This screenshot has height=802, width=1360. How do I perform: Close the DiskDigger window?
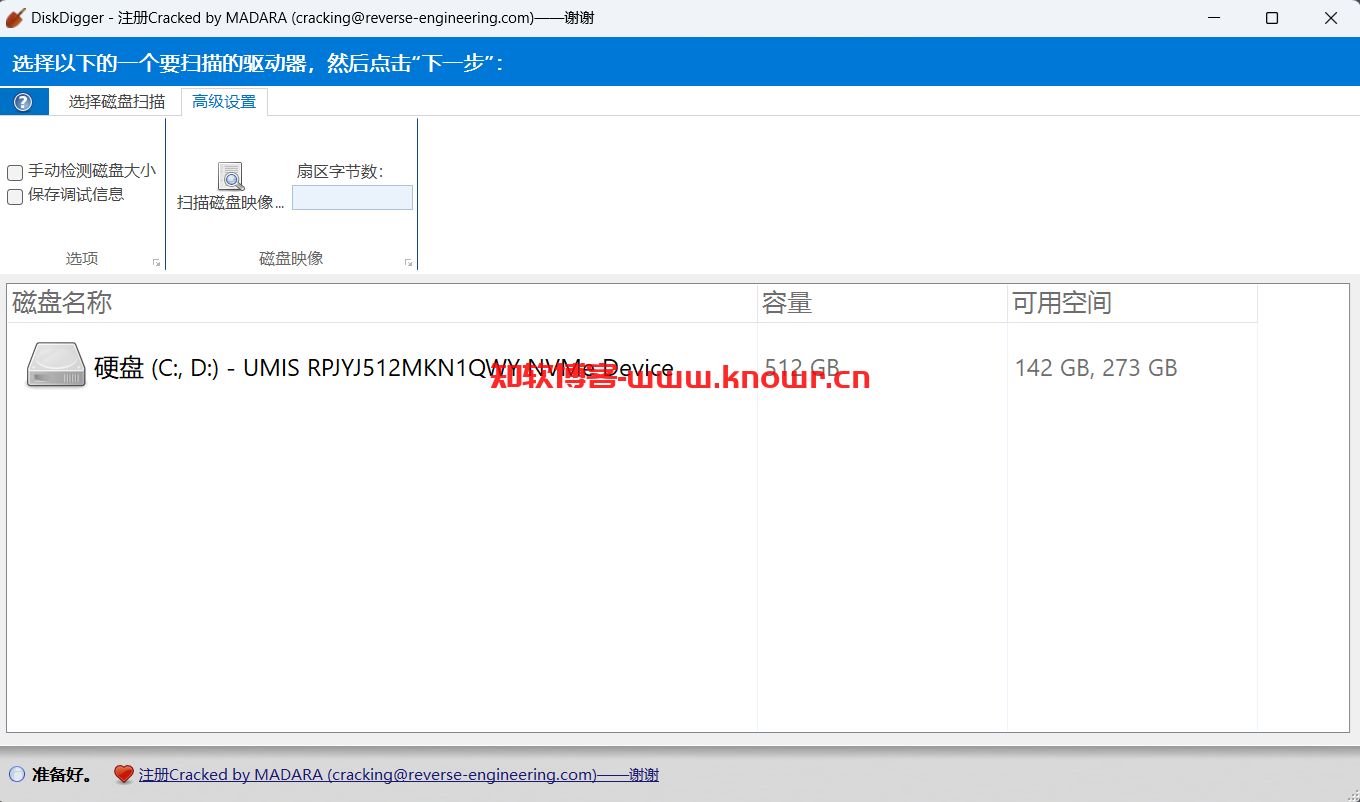[1331, 18]
